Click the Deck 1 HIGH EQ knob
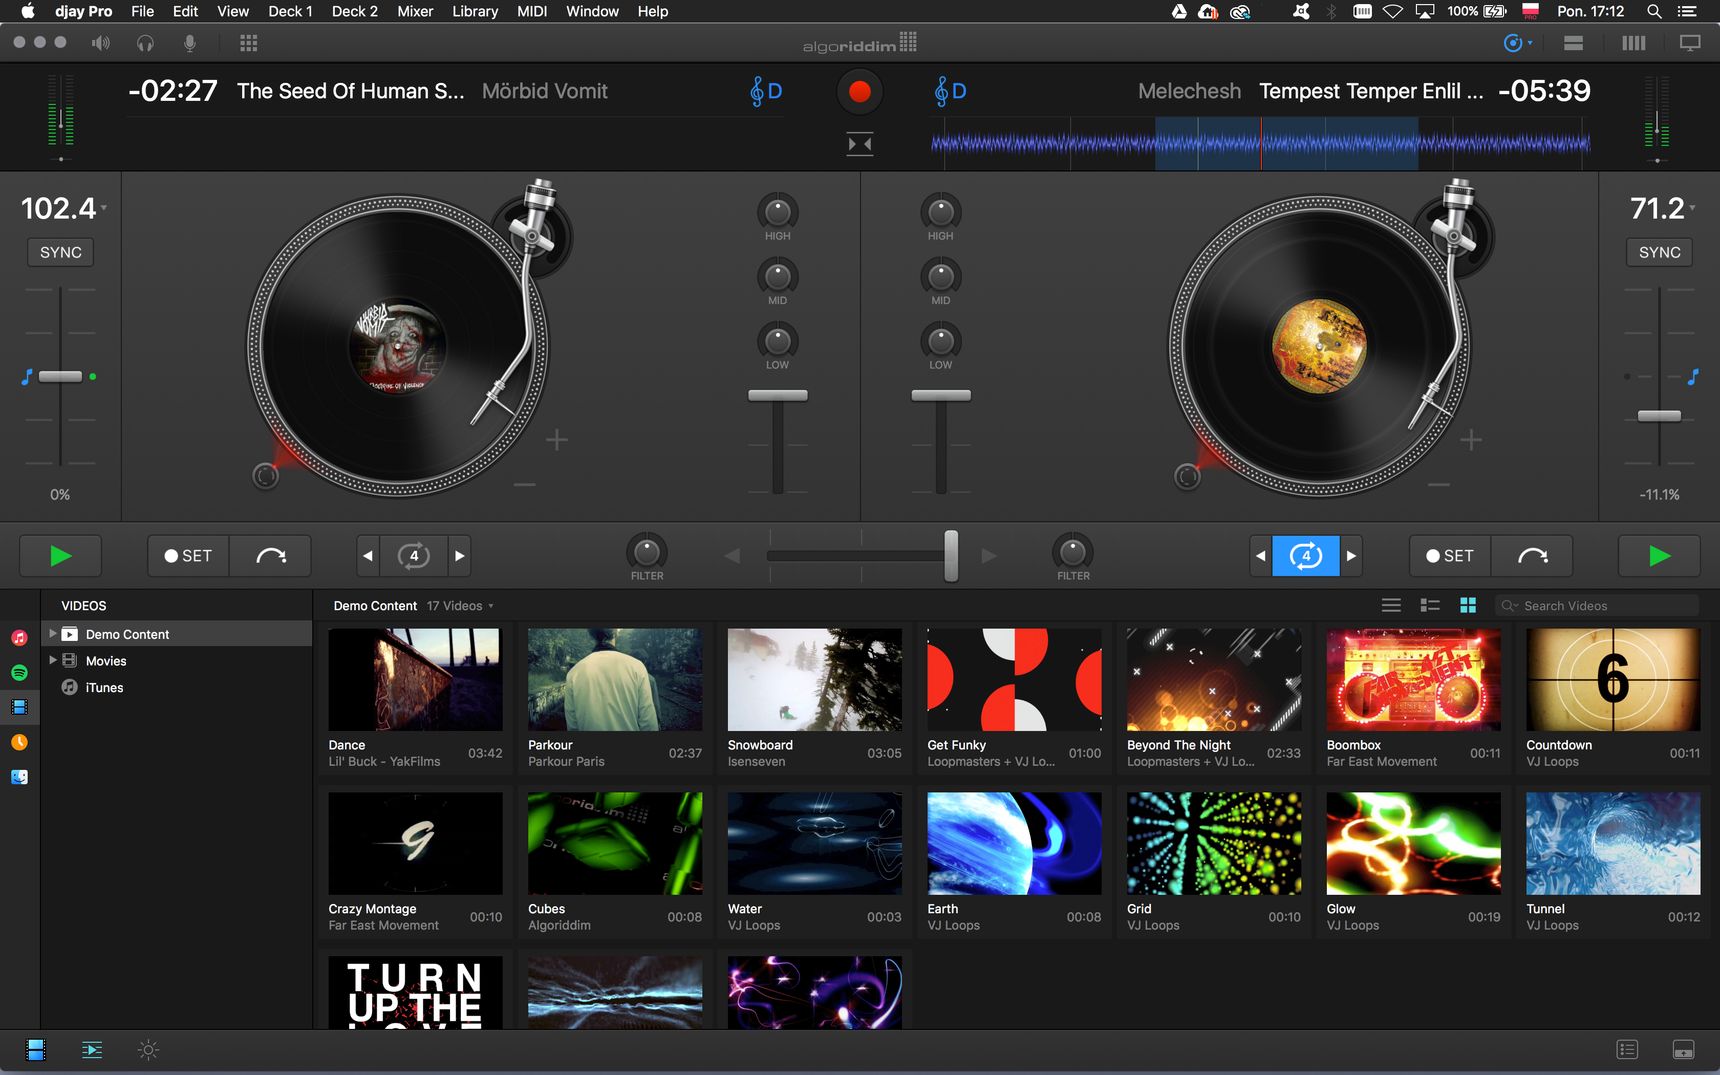Screen dimensions: 1720x1075 777,211
